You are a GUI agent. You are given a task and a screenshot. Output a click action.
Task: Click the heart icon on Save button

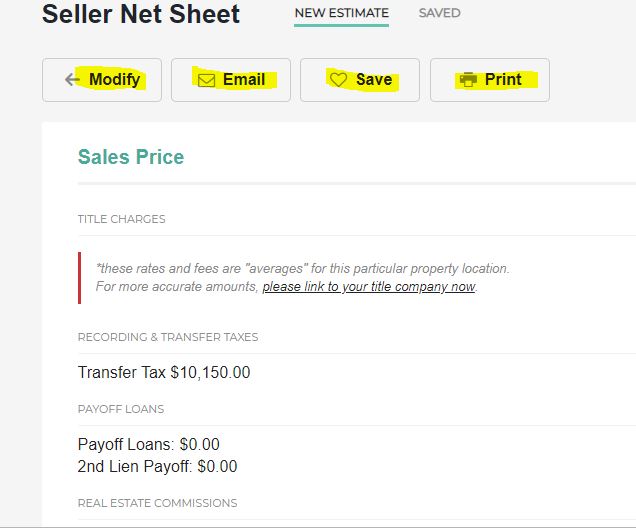tap(338, 79)
